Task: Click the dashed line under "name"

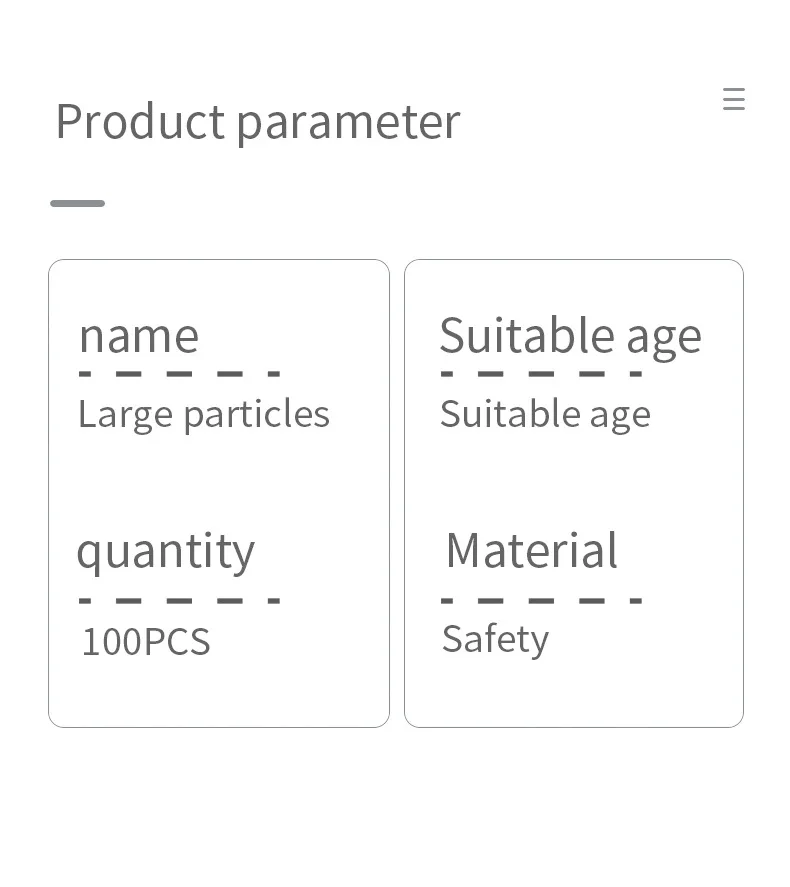Action: (x=179, y=375)
